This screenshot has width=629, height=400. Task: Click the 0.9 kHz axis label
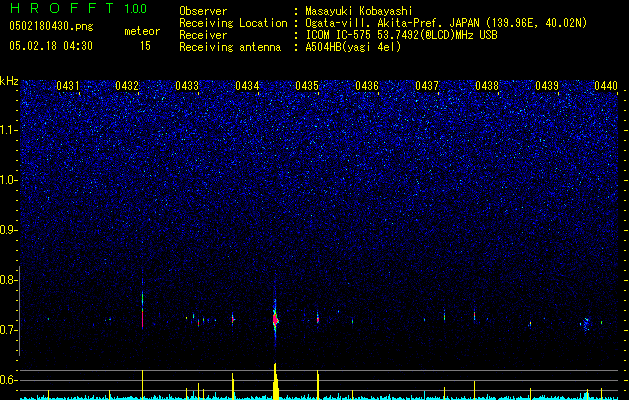7,230
